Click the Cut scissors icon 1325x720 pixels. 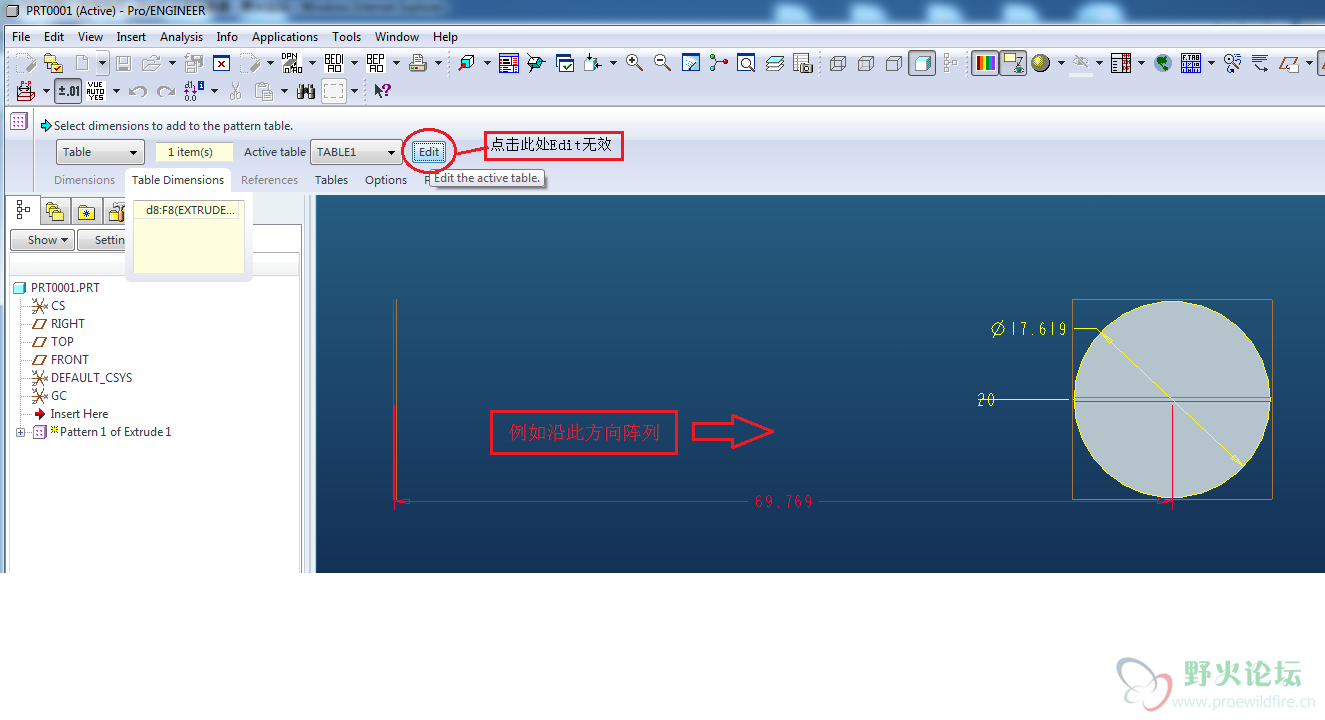point(236,91)
